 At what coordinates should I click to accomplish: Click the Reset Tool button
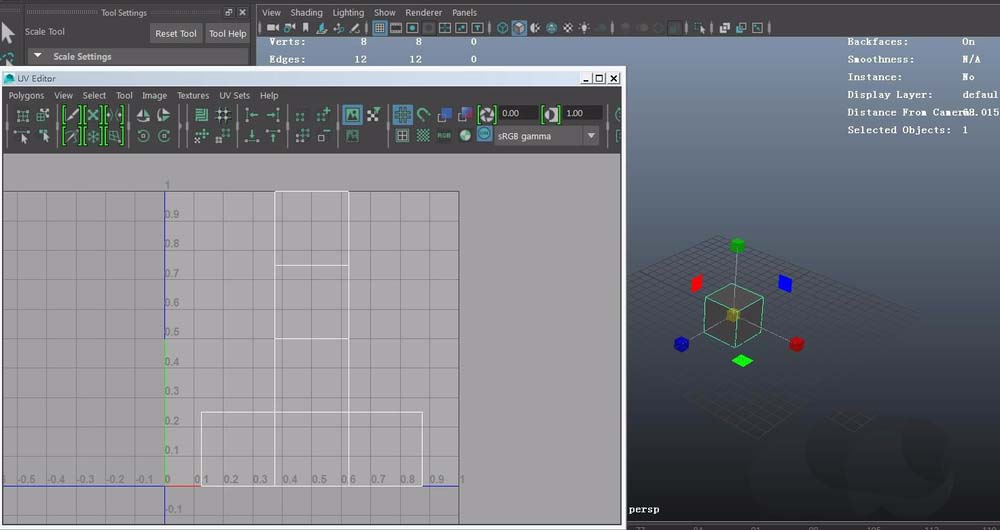176,33
